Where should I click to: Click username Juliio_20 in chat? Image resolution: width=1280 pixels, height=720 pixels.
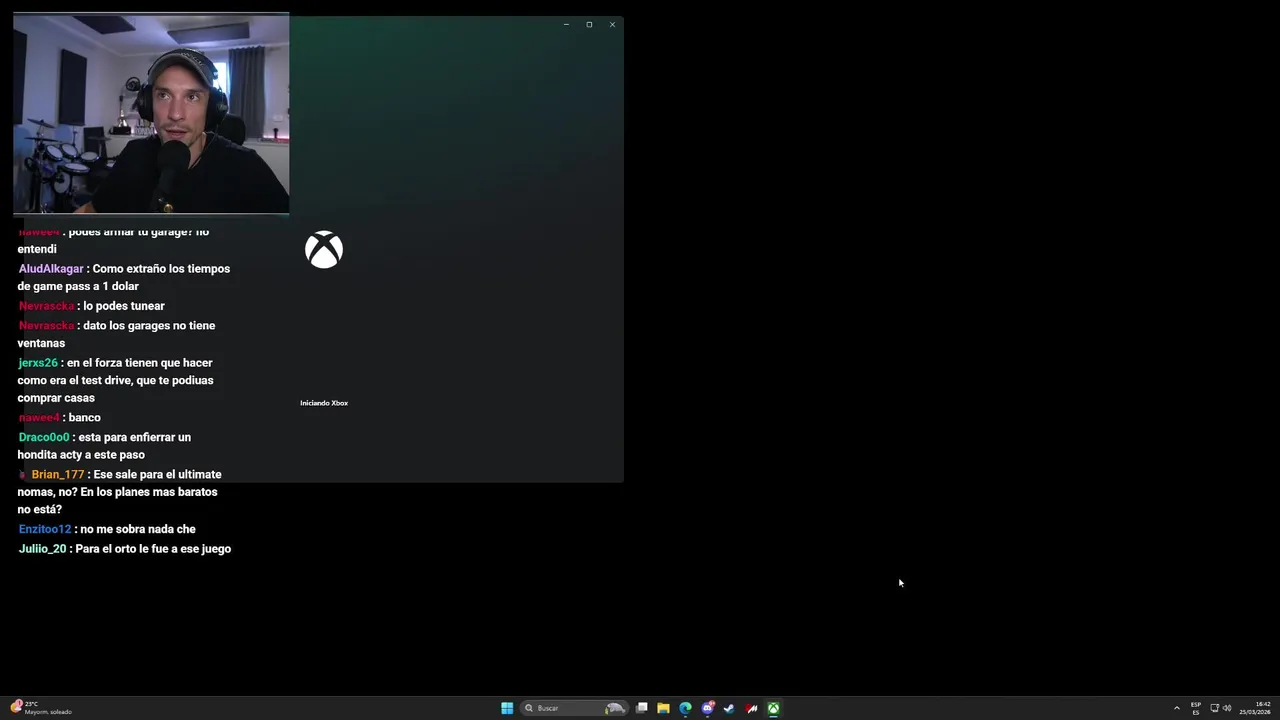coord(42,549)
